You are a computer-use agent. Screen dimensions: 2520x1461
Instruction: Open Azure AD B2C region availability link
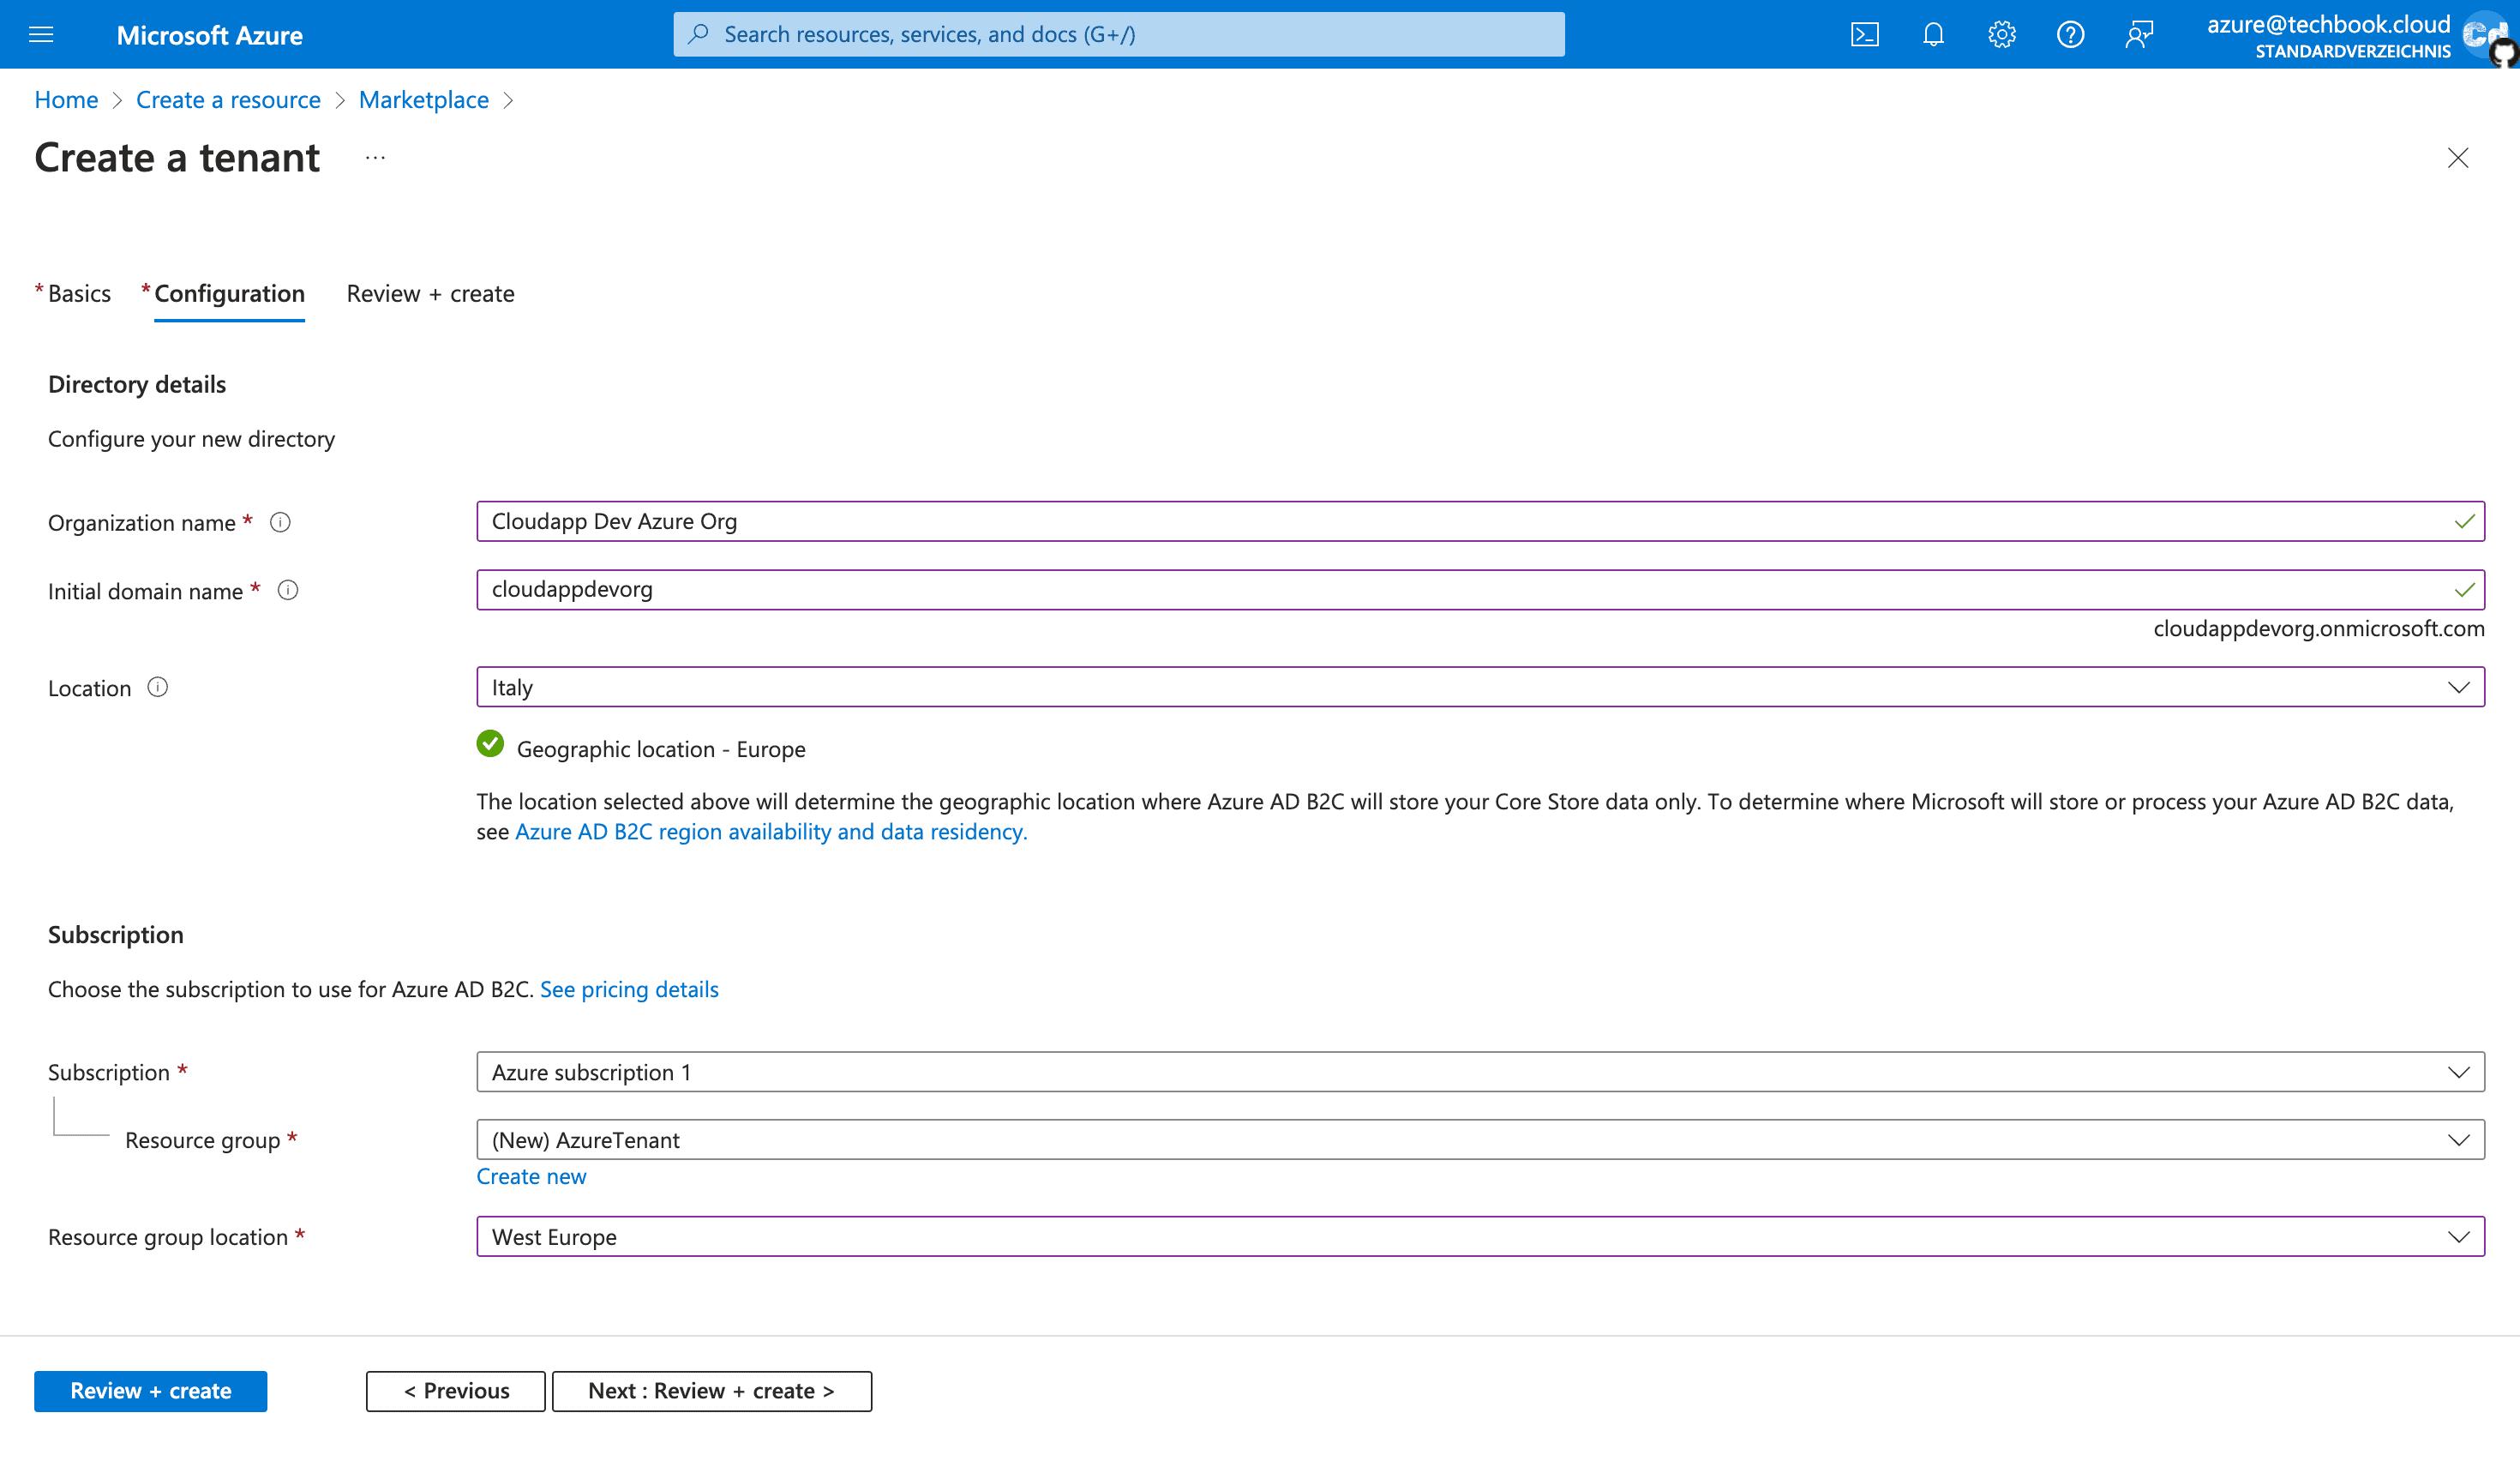click(770, 831)
